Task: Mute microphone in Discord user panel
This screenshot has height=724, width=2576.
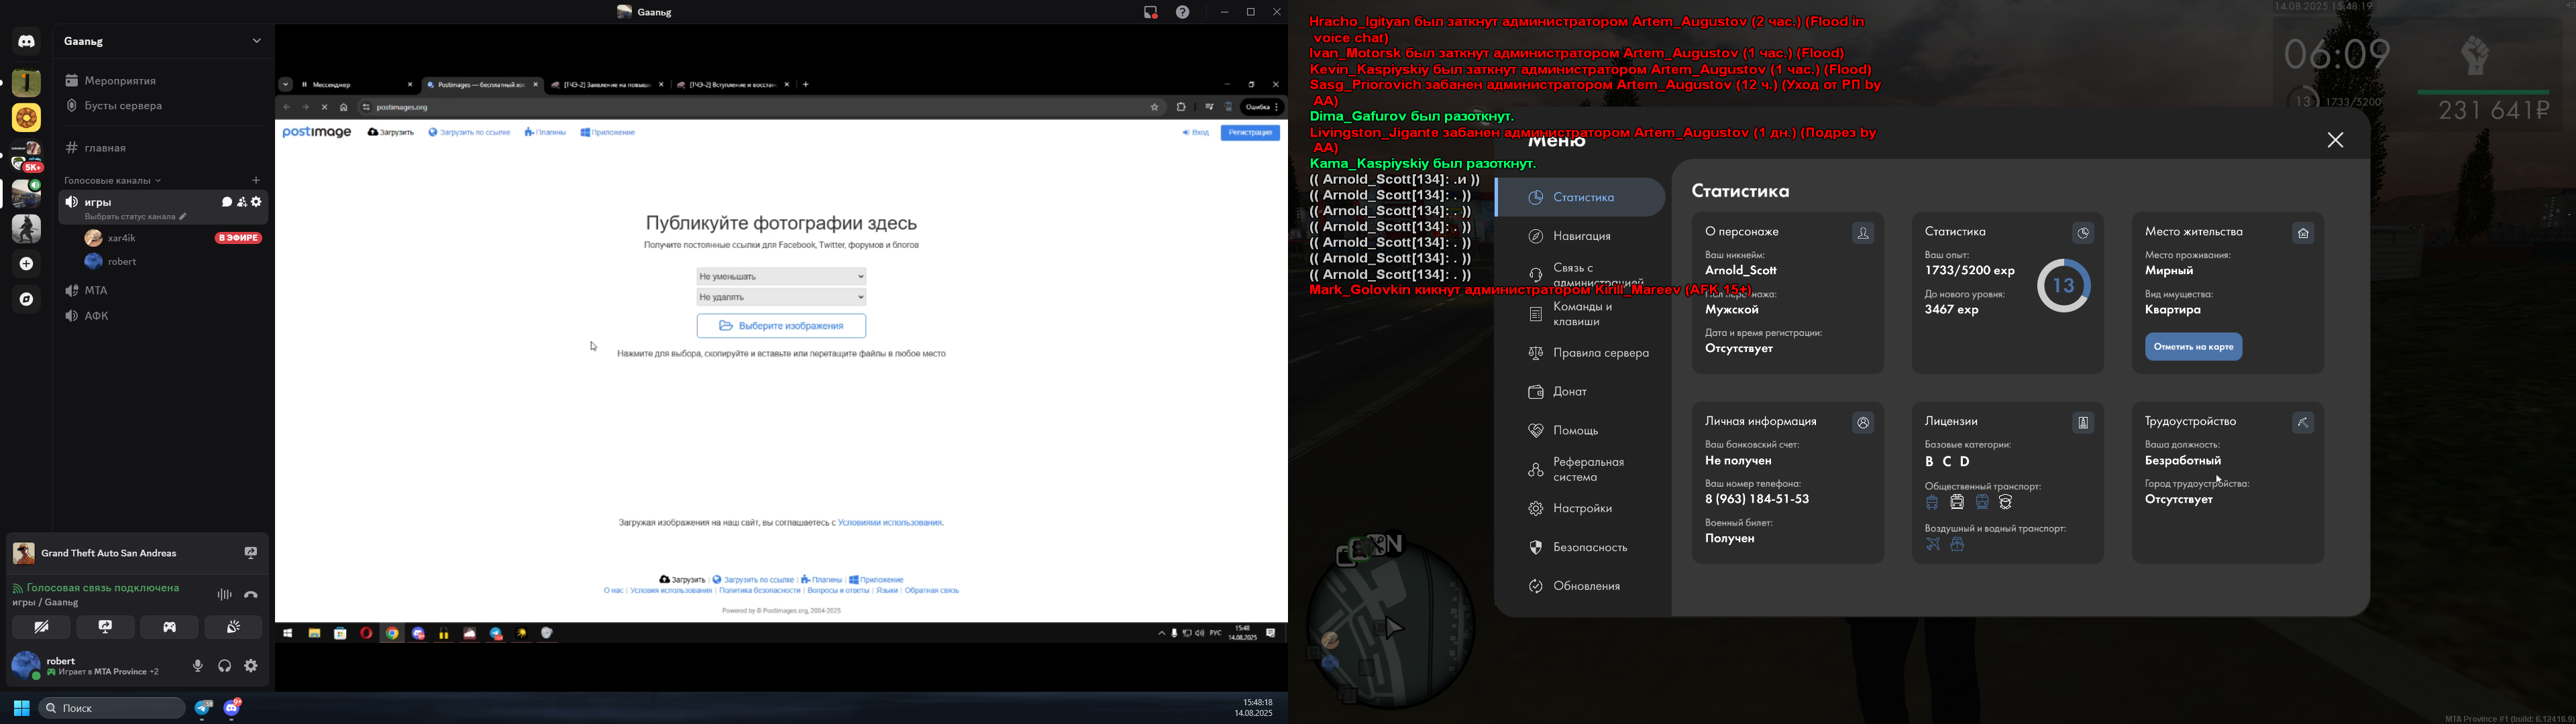Action: (x=198, y=666)
